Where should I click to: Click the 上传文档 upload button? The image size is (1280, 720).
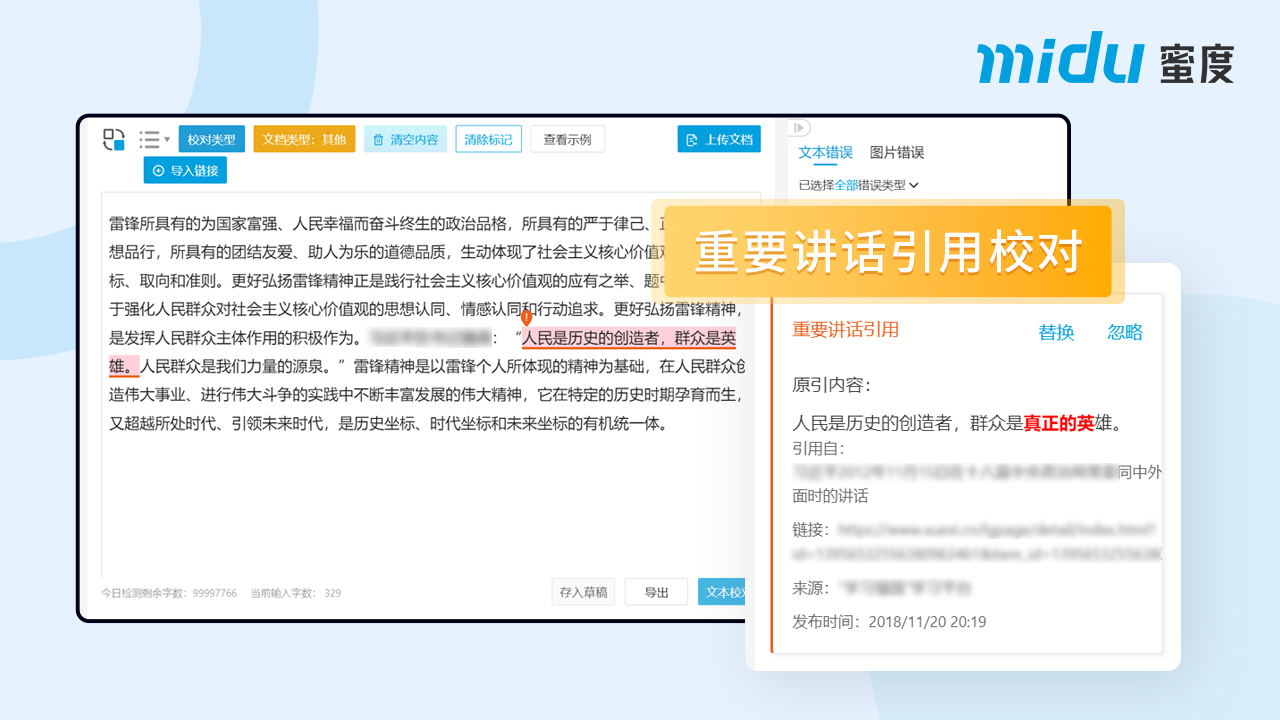click(719, 140)
